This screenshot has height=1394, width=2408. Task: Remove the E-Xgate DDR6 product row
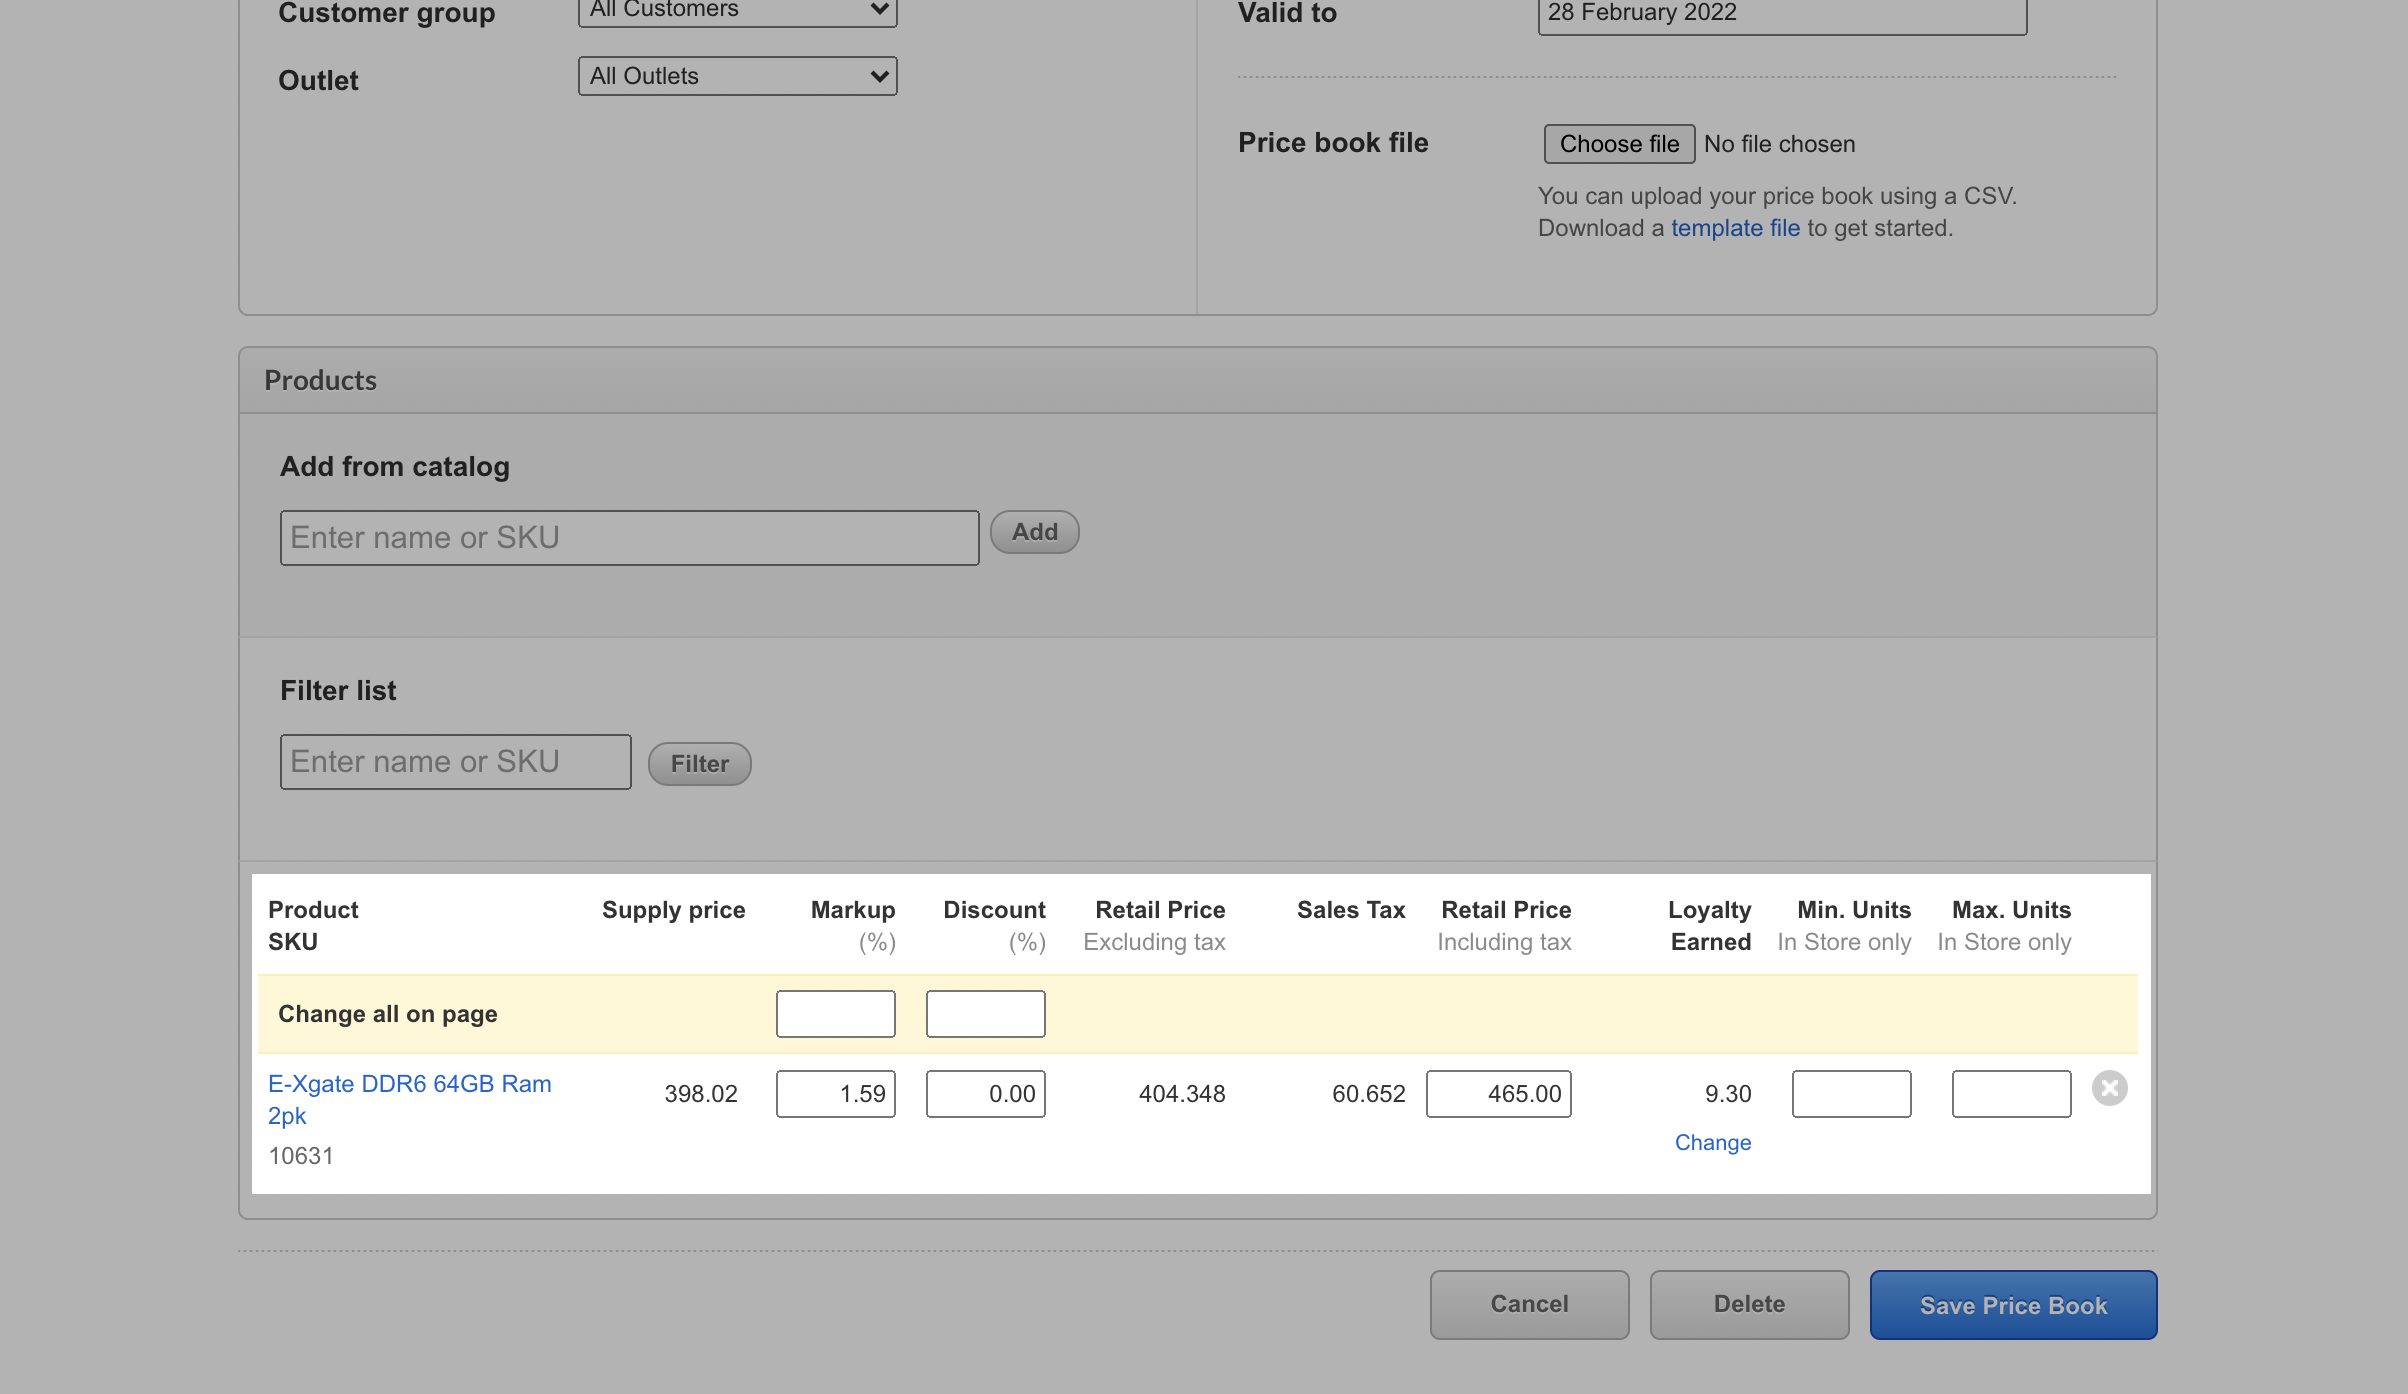pyautogui.click(x=2109, y=1088)
